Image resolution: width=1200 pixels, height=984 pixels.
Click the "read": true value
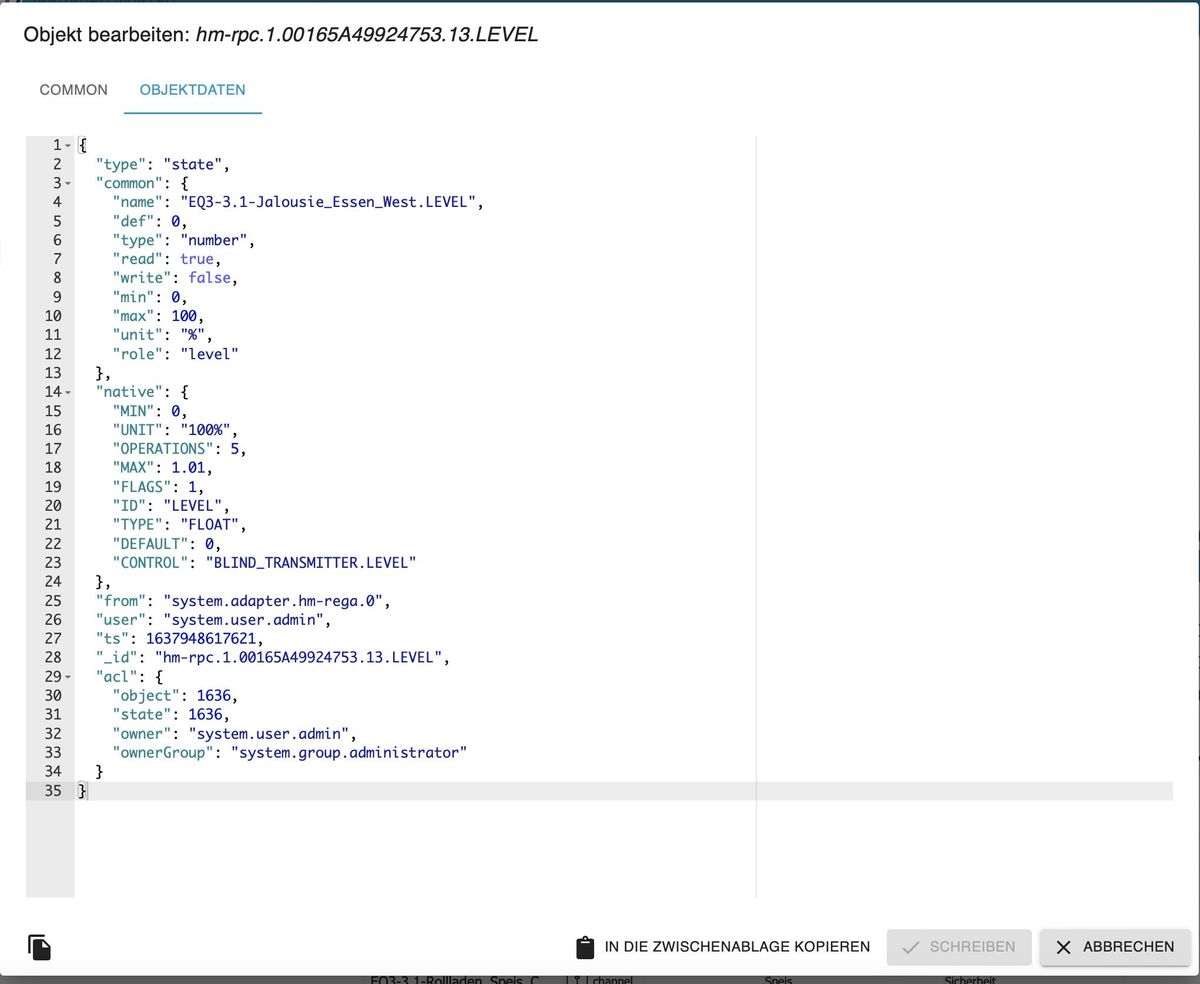(196, 259)
